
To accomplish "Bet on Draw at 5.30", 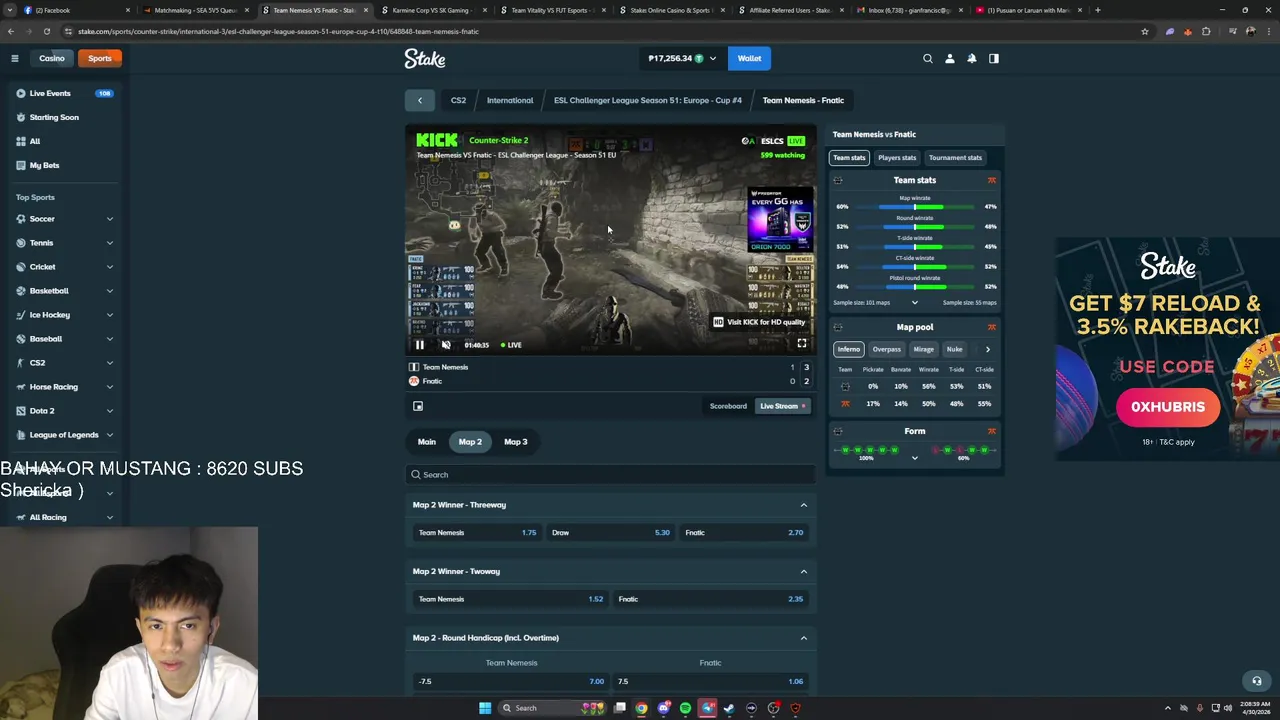I will (x=611, y=533).
